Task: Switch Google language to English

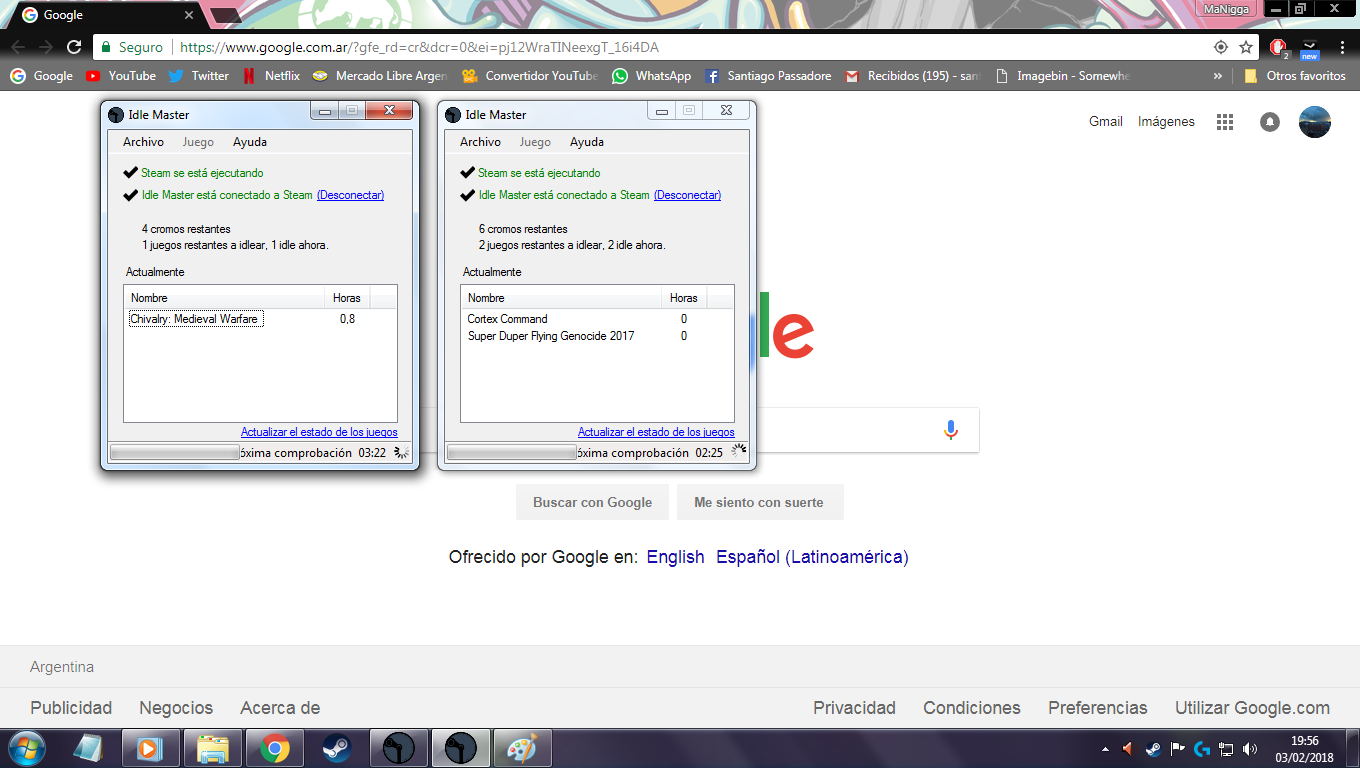Action: 675,557
